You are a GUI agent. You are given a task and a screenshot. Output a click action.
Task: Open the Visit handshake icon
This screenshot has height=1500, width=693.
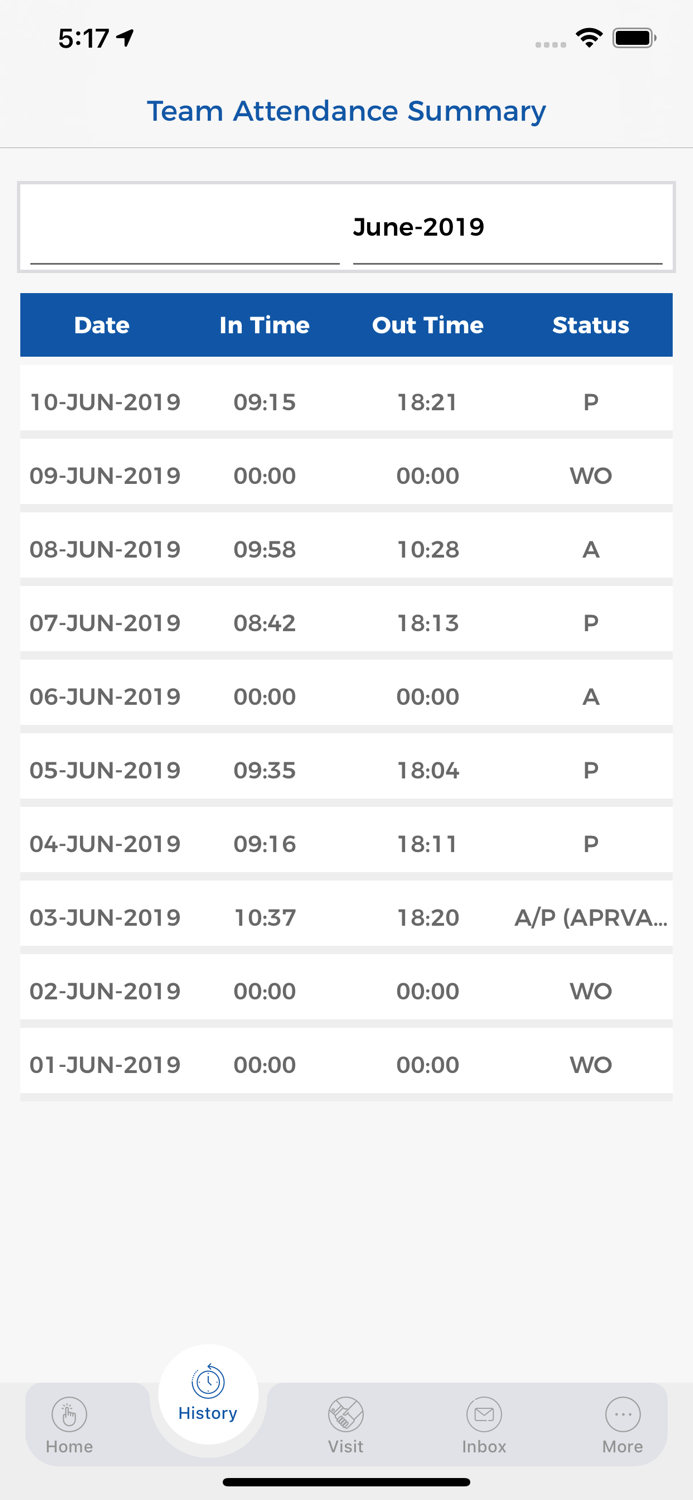[345, 1416]
